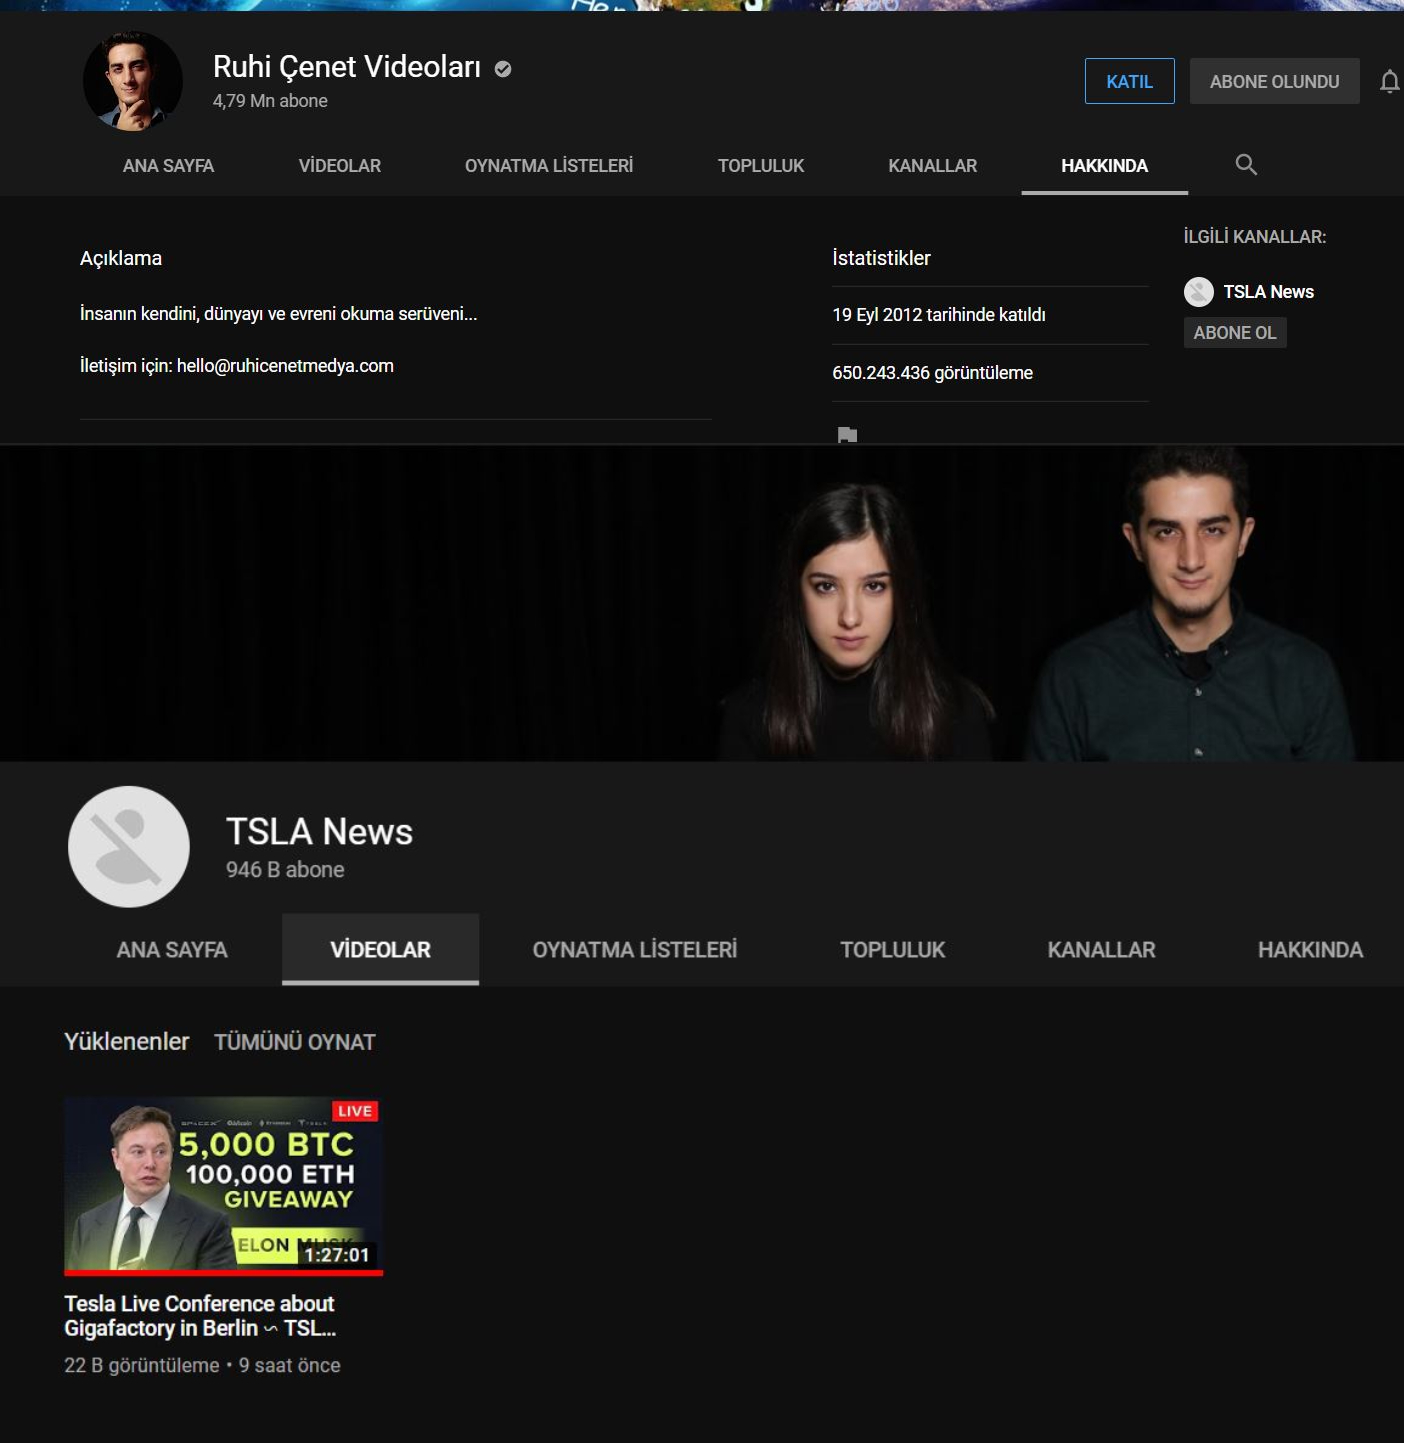Open Ruhi Çenet channel avatar
Viewport: 1404px width, 1445px height.
(x=133, y=81)
